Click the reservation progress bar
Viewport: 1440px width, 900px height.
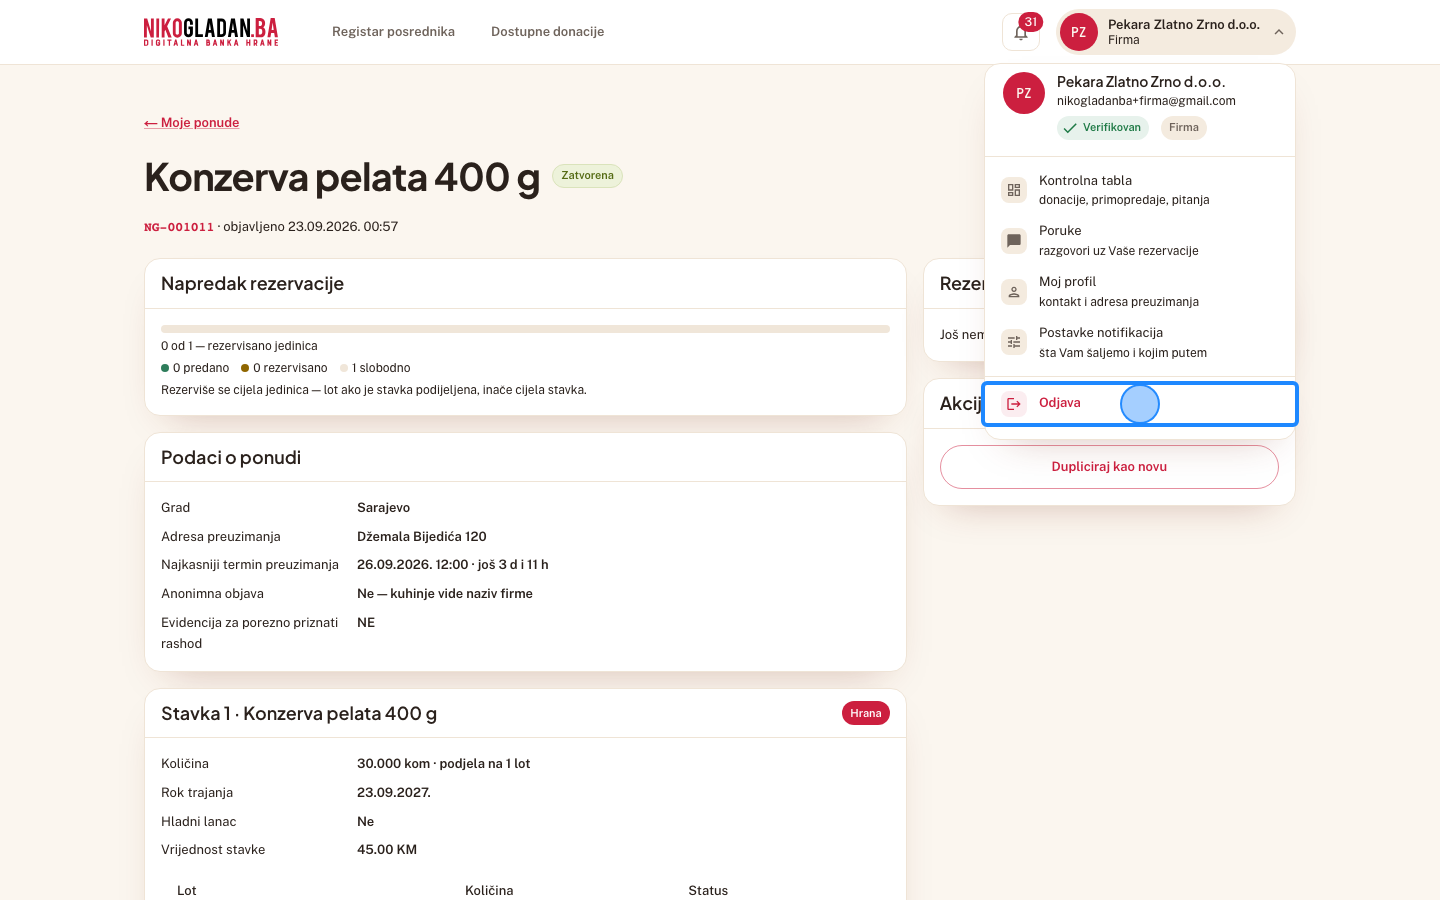tap(525, 329)
